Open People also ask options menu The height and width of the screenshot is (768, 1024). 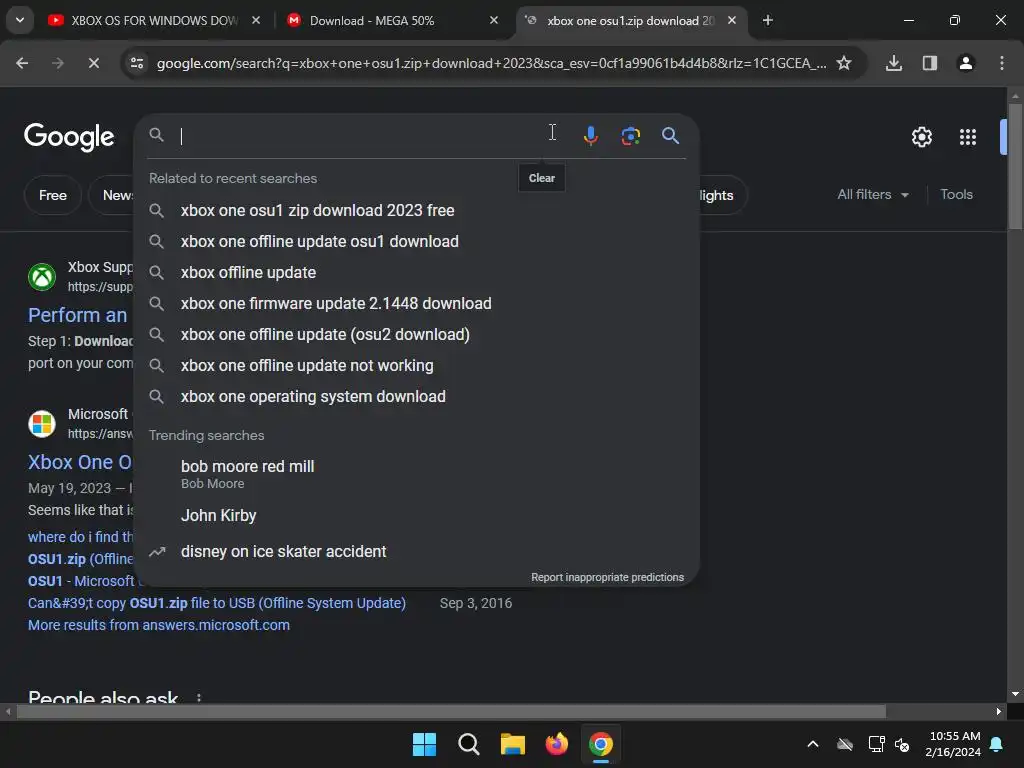tap(199, 697)
